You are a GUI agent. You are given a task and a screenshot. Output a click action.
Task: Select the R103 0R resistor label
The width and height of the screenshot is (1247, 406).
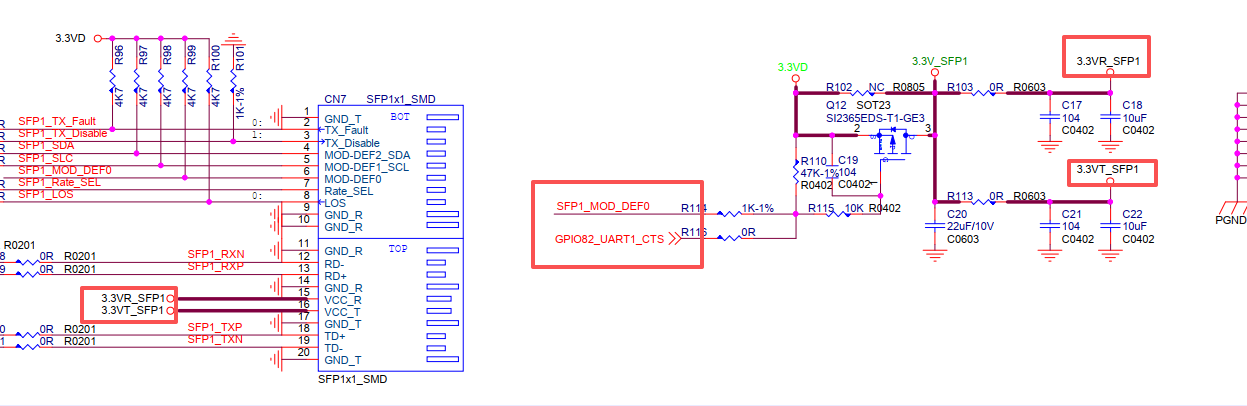960,87
